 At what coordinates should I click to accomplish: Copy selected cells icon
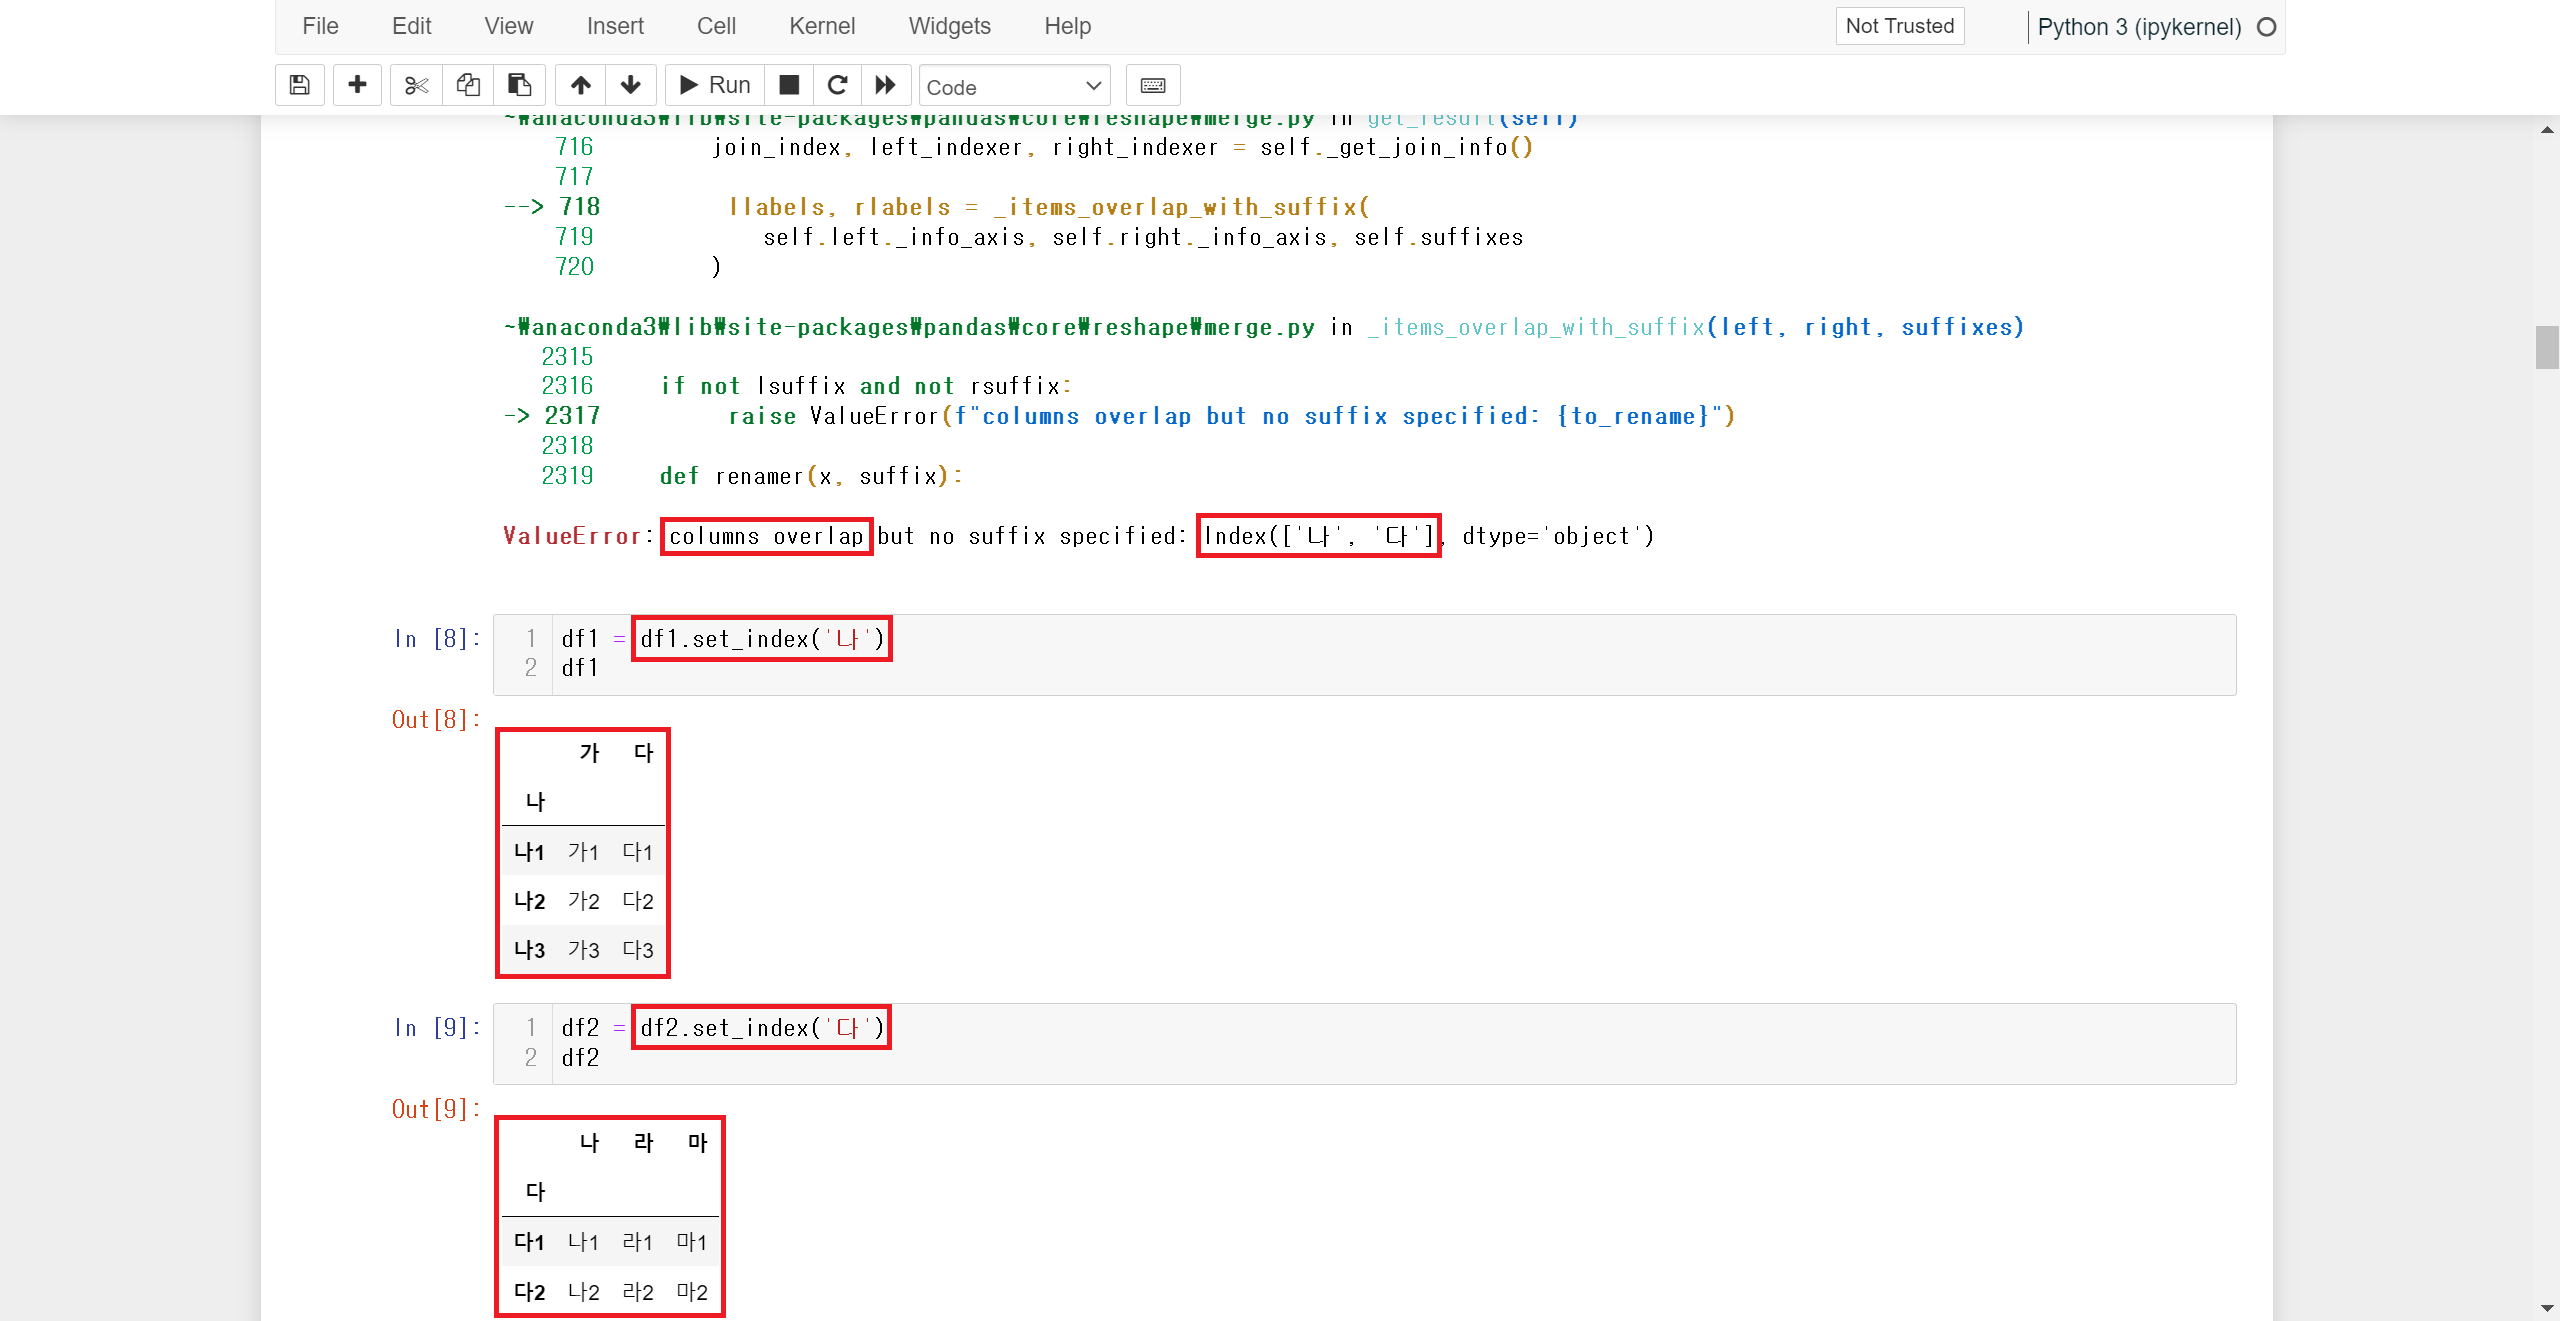pyautogui.click(x=468, y=85)
